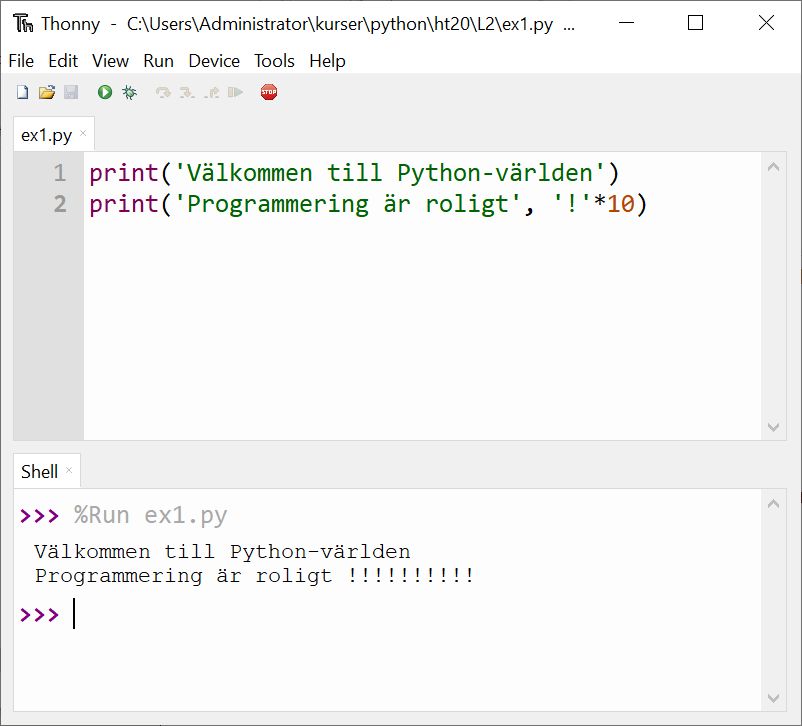Screen dimensions: 802x726
Task: Click the editor scrollbar down arrow
Action: coord(774,427)
